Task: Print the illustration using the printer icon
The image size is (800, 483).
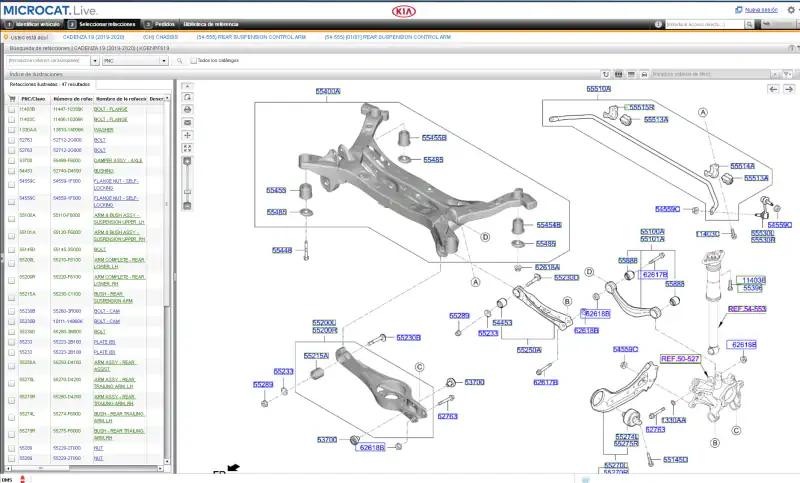Action: coord(187,110)
